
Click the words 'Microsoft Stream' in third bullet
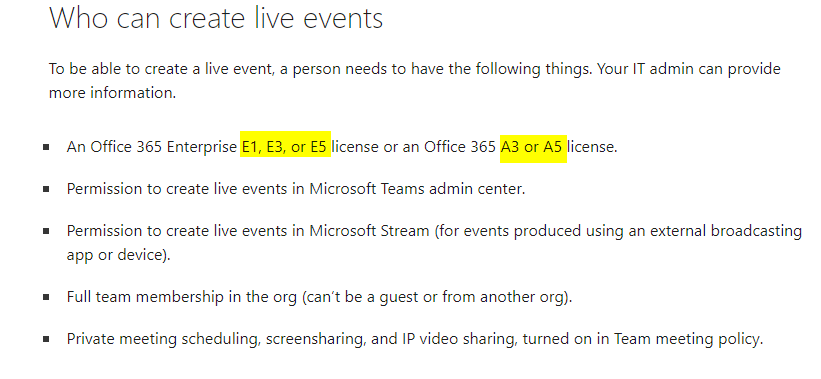[370, 231]
